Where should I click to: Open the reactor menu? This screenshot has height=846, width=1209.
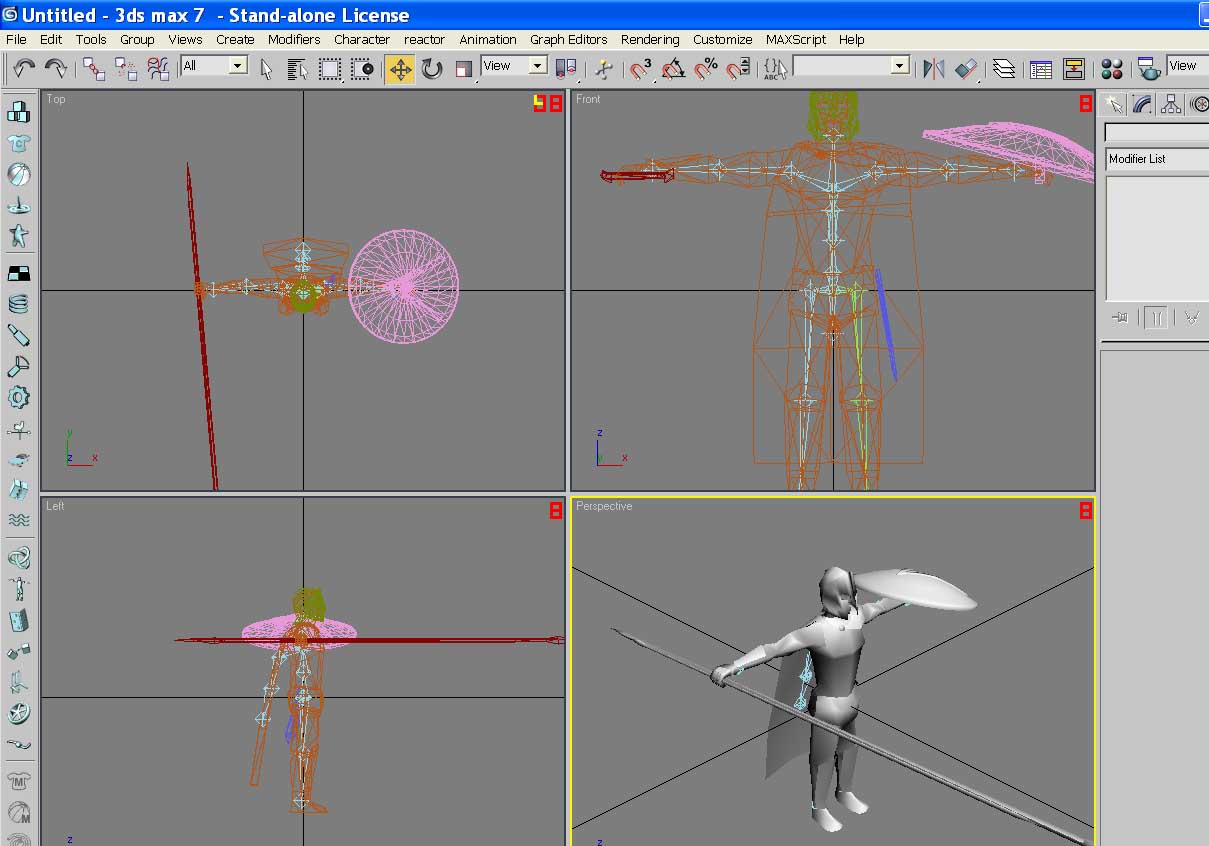point(424,40)
